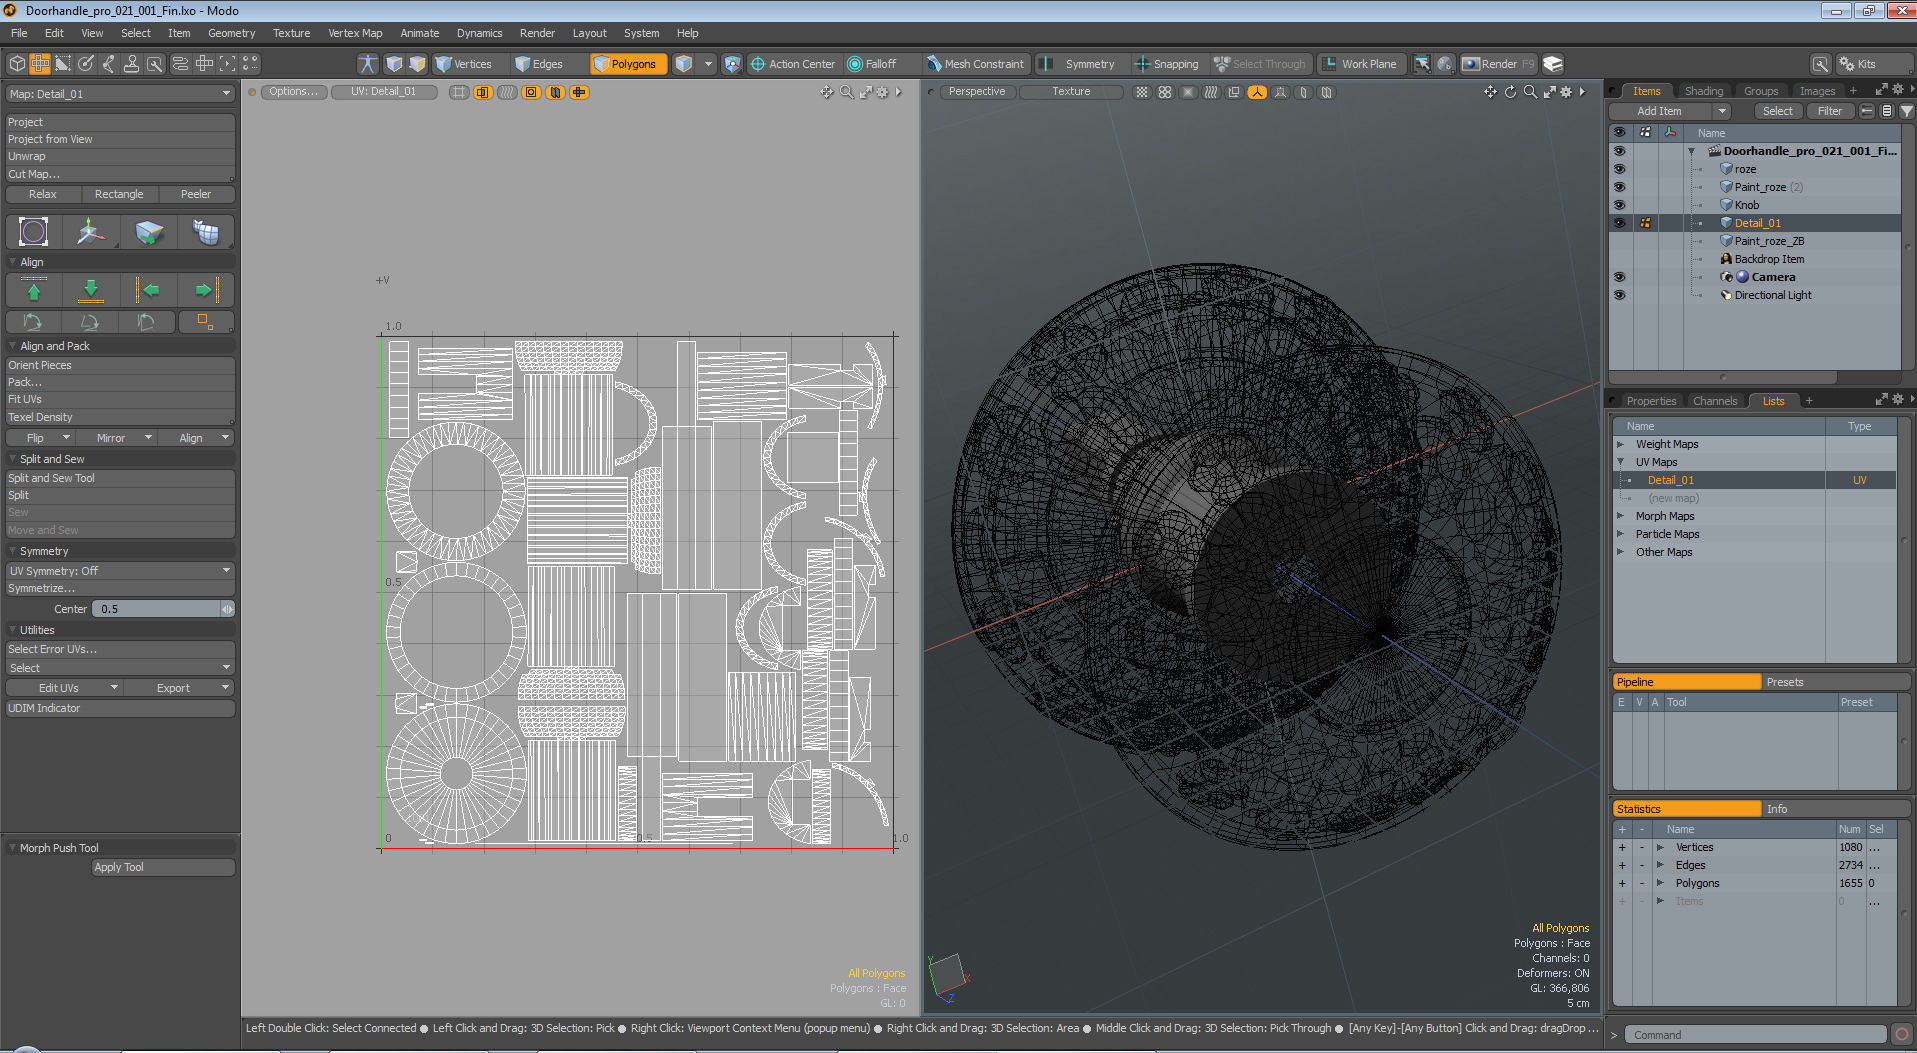Click the gear settings icon in UV viewport
This screenshot has height=1053, width=1917.
pos(882,92)
